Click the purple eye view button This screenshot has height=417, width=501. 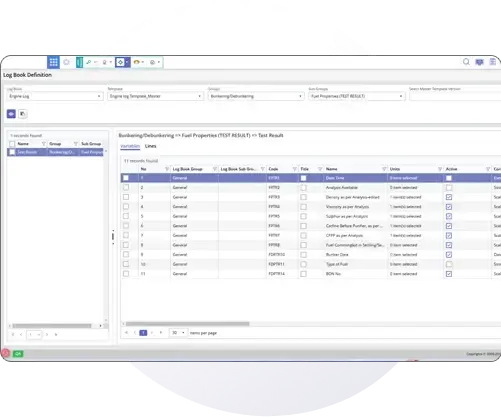pyautogui.click(x=11, y=114)
